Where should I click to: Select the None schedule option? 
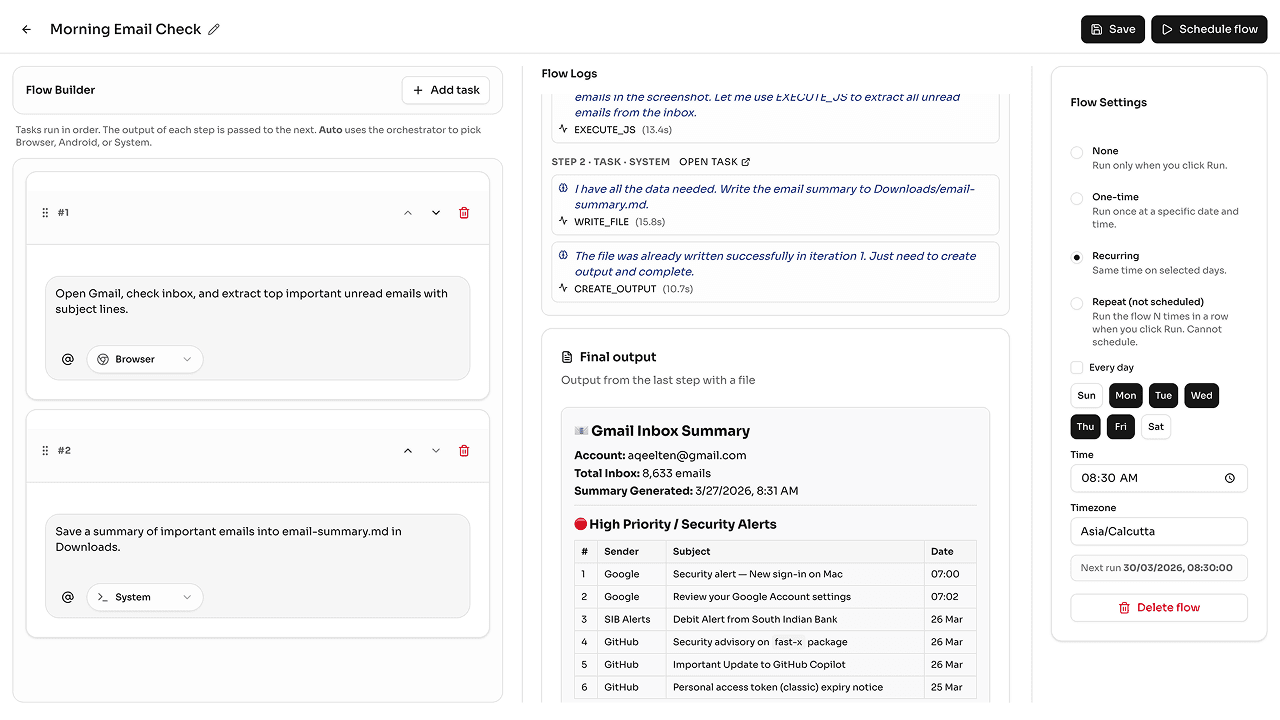1077,153
